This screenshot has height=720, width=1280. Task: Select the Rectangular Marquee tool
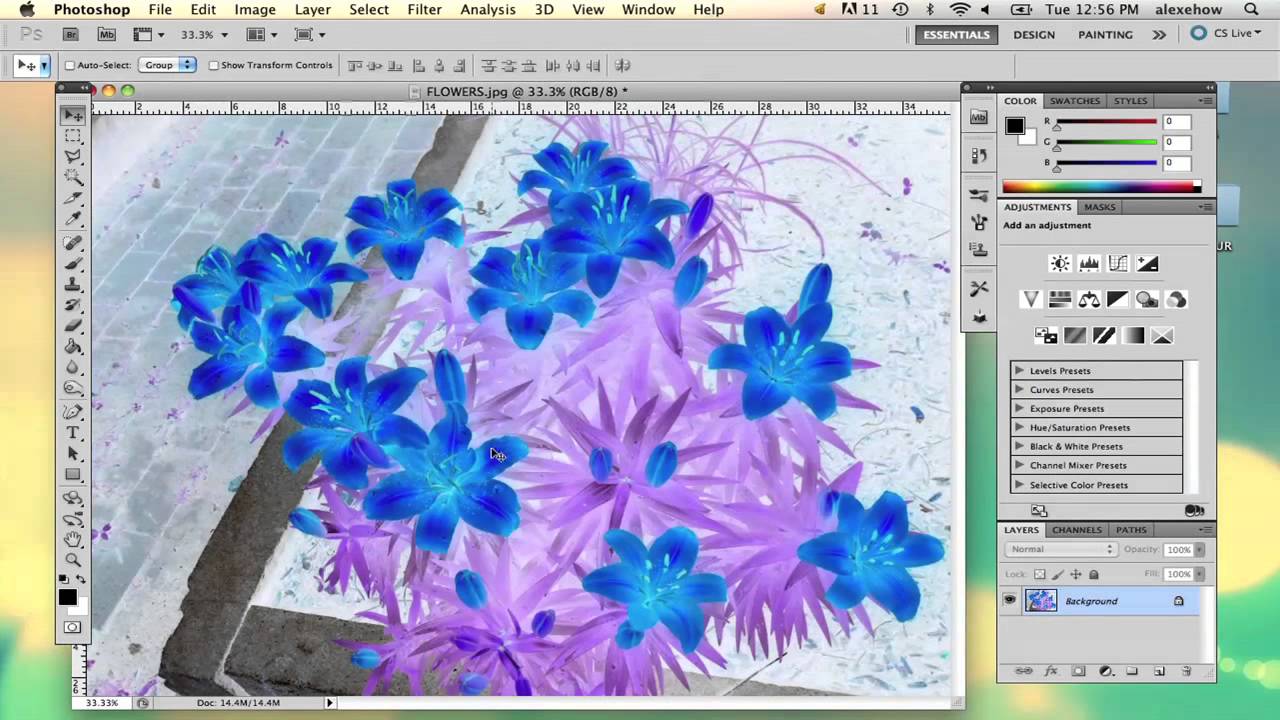73,136
